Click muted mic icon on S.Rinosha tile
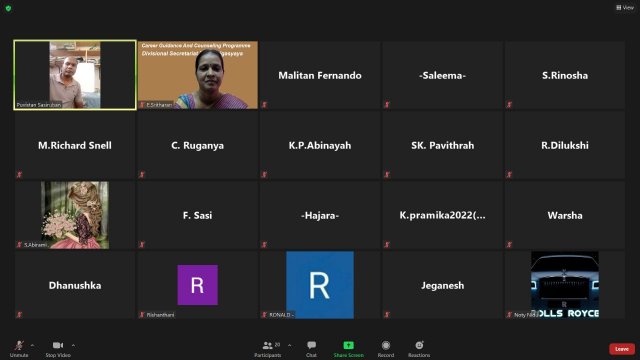The height and width of the screenshot is (360, 640). (509, 105)
